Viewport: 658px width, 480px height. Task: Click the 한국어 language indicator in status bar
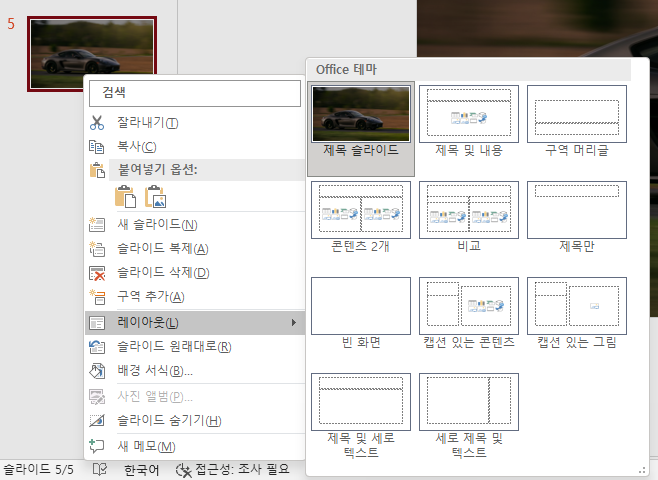click(141, 470)
